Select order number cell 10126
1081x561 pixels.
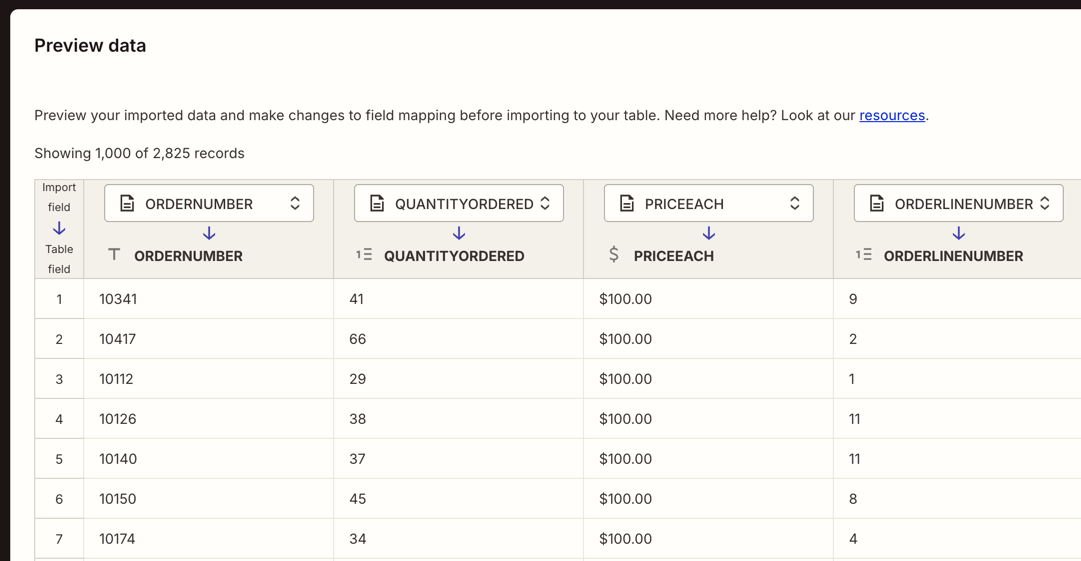click(x=208, y=419)
